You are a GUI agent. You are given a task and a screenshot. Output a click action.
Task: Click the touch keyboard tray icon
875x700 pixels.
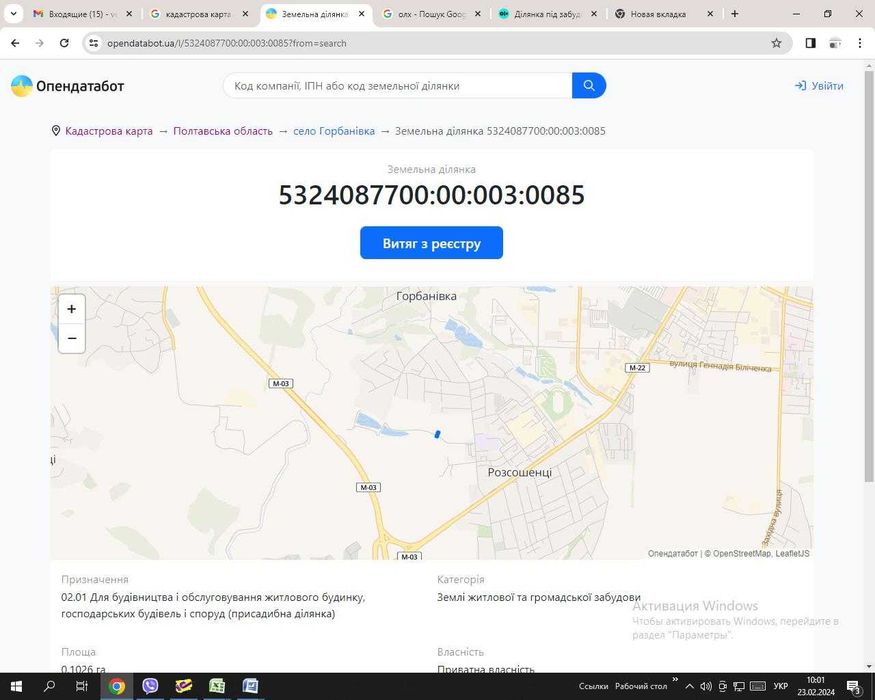tap(758, 687)
